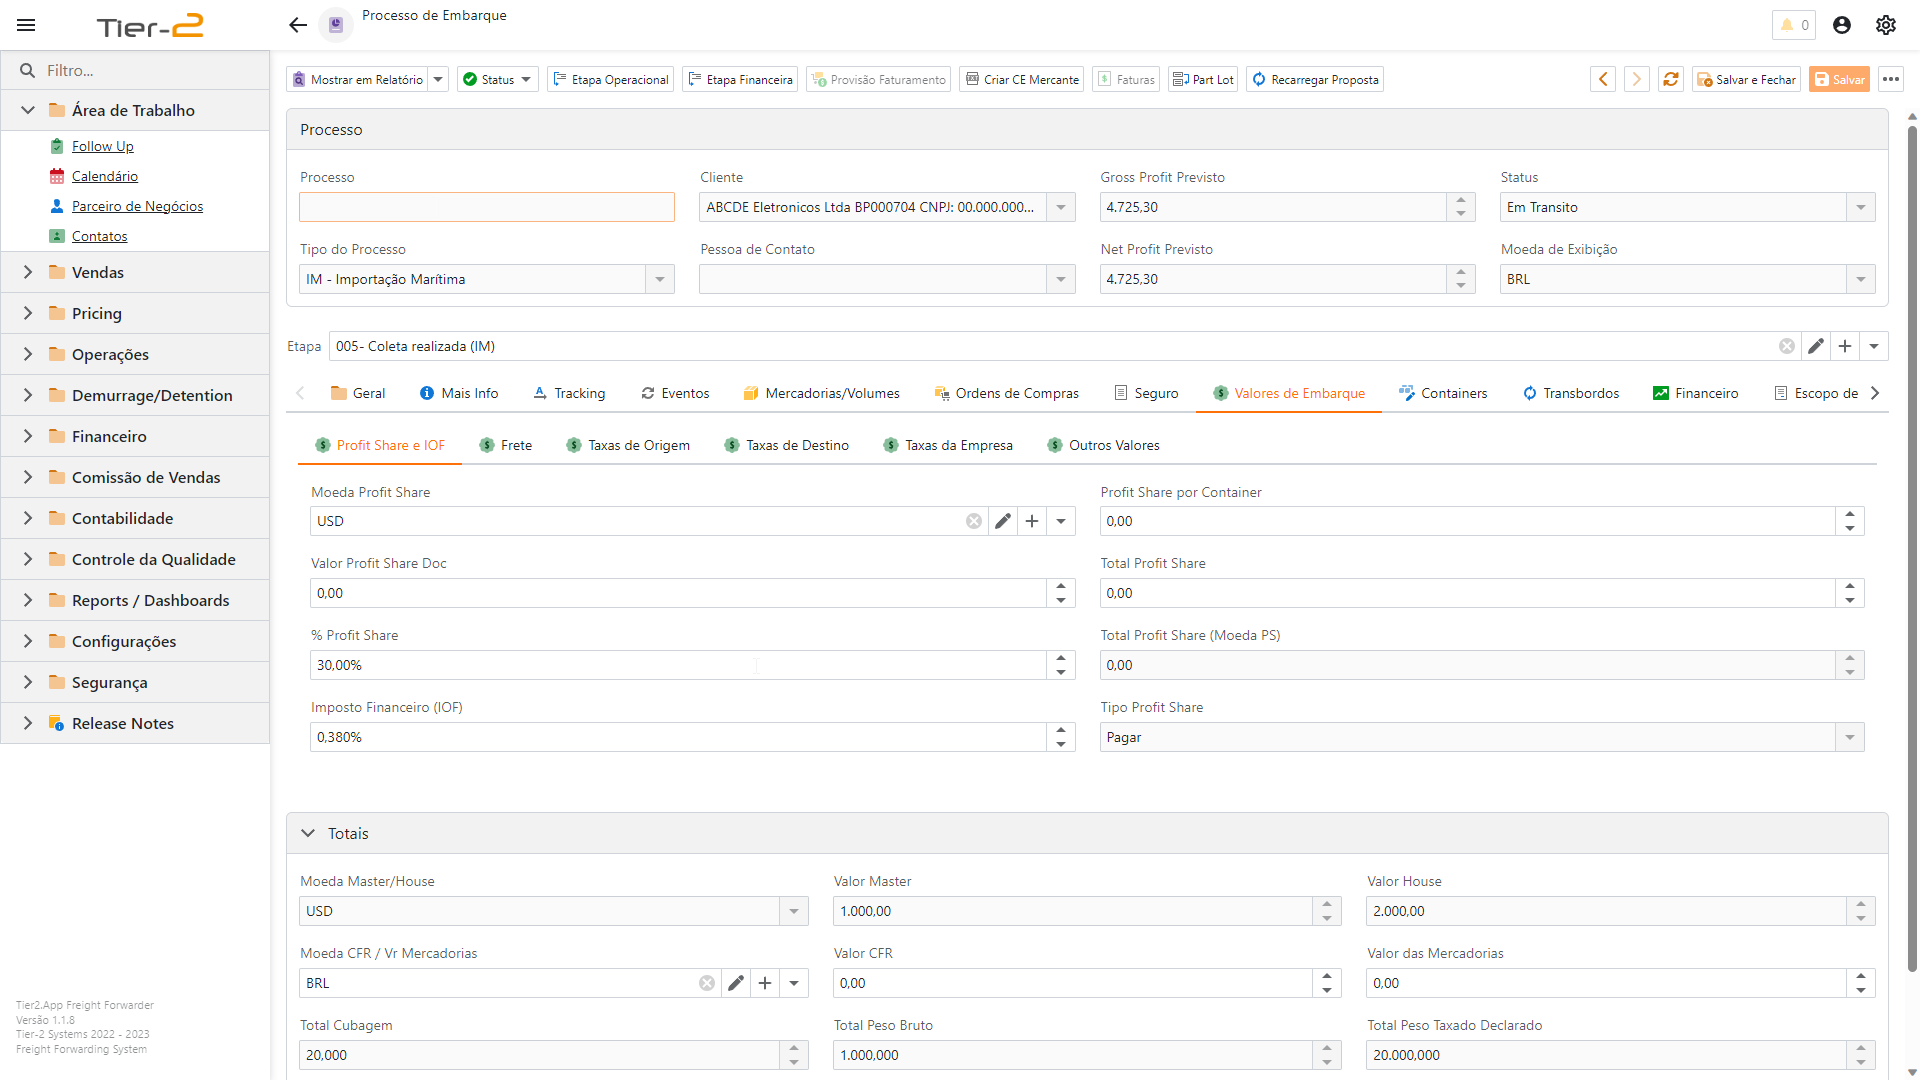
Task: Open the Tipo Profit Share dropdown
Action: pyautogui.click(x=1849, y=737)
